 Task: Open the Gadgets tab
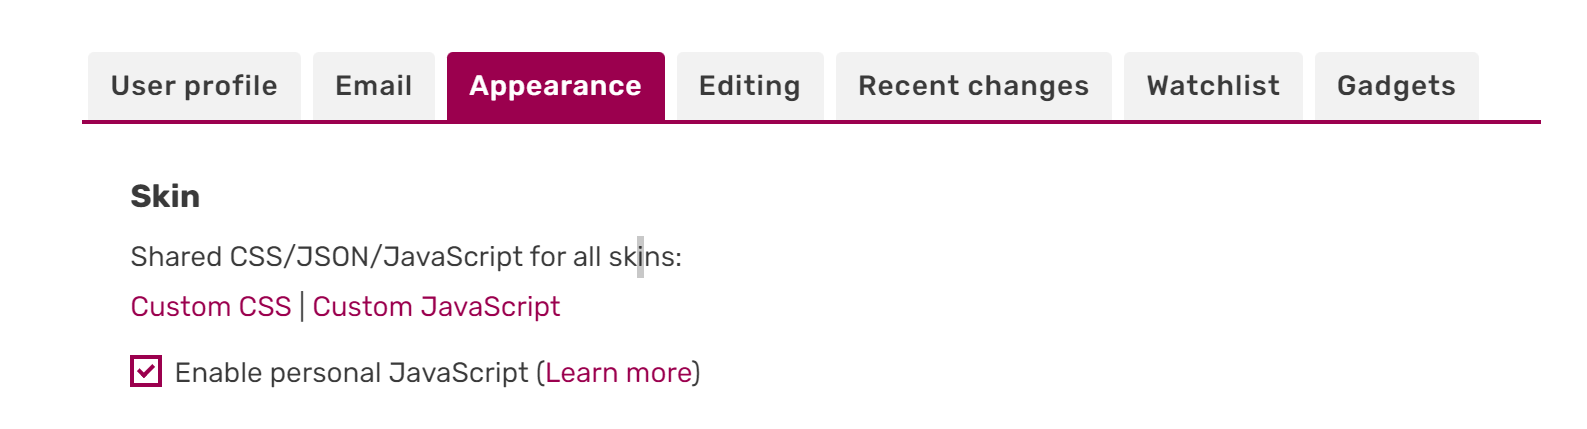(x=1396, y=87)
